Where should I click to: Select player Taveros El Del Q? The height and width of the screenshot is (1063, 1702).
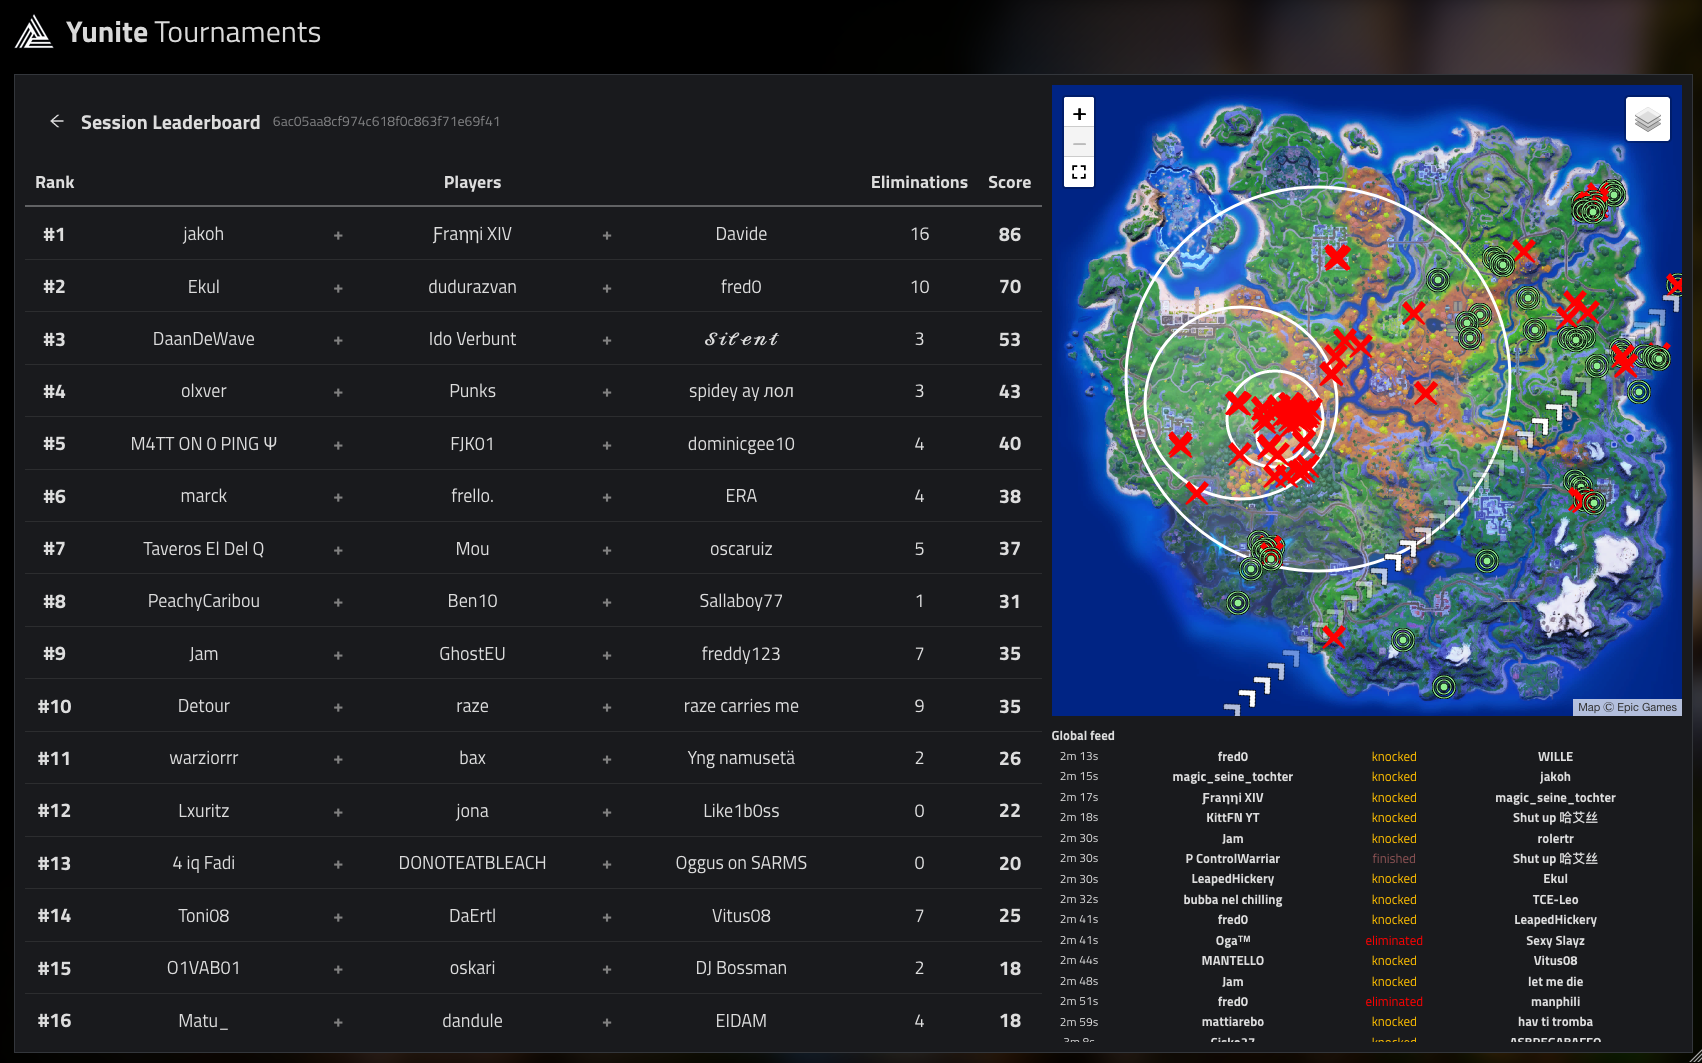pos(203,549)
